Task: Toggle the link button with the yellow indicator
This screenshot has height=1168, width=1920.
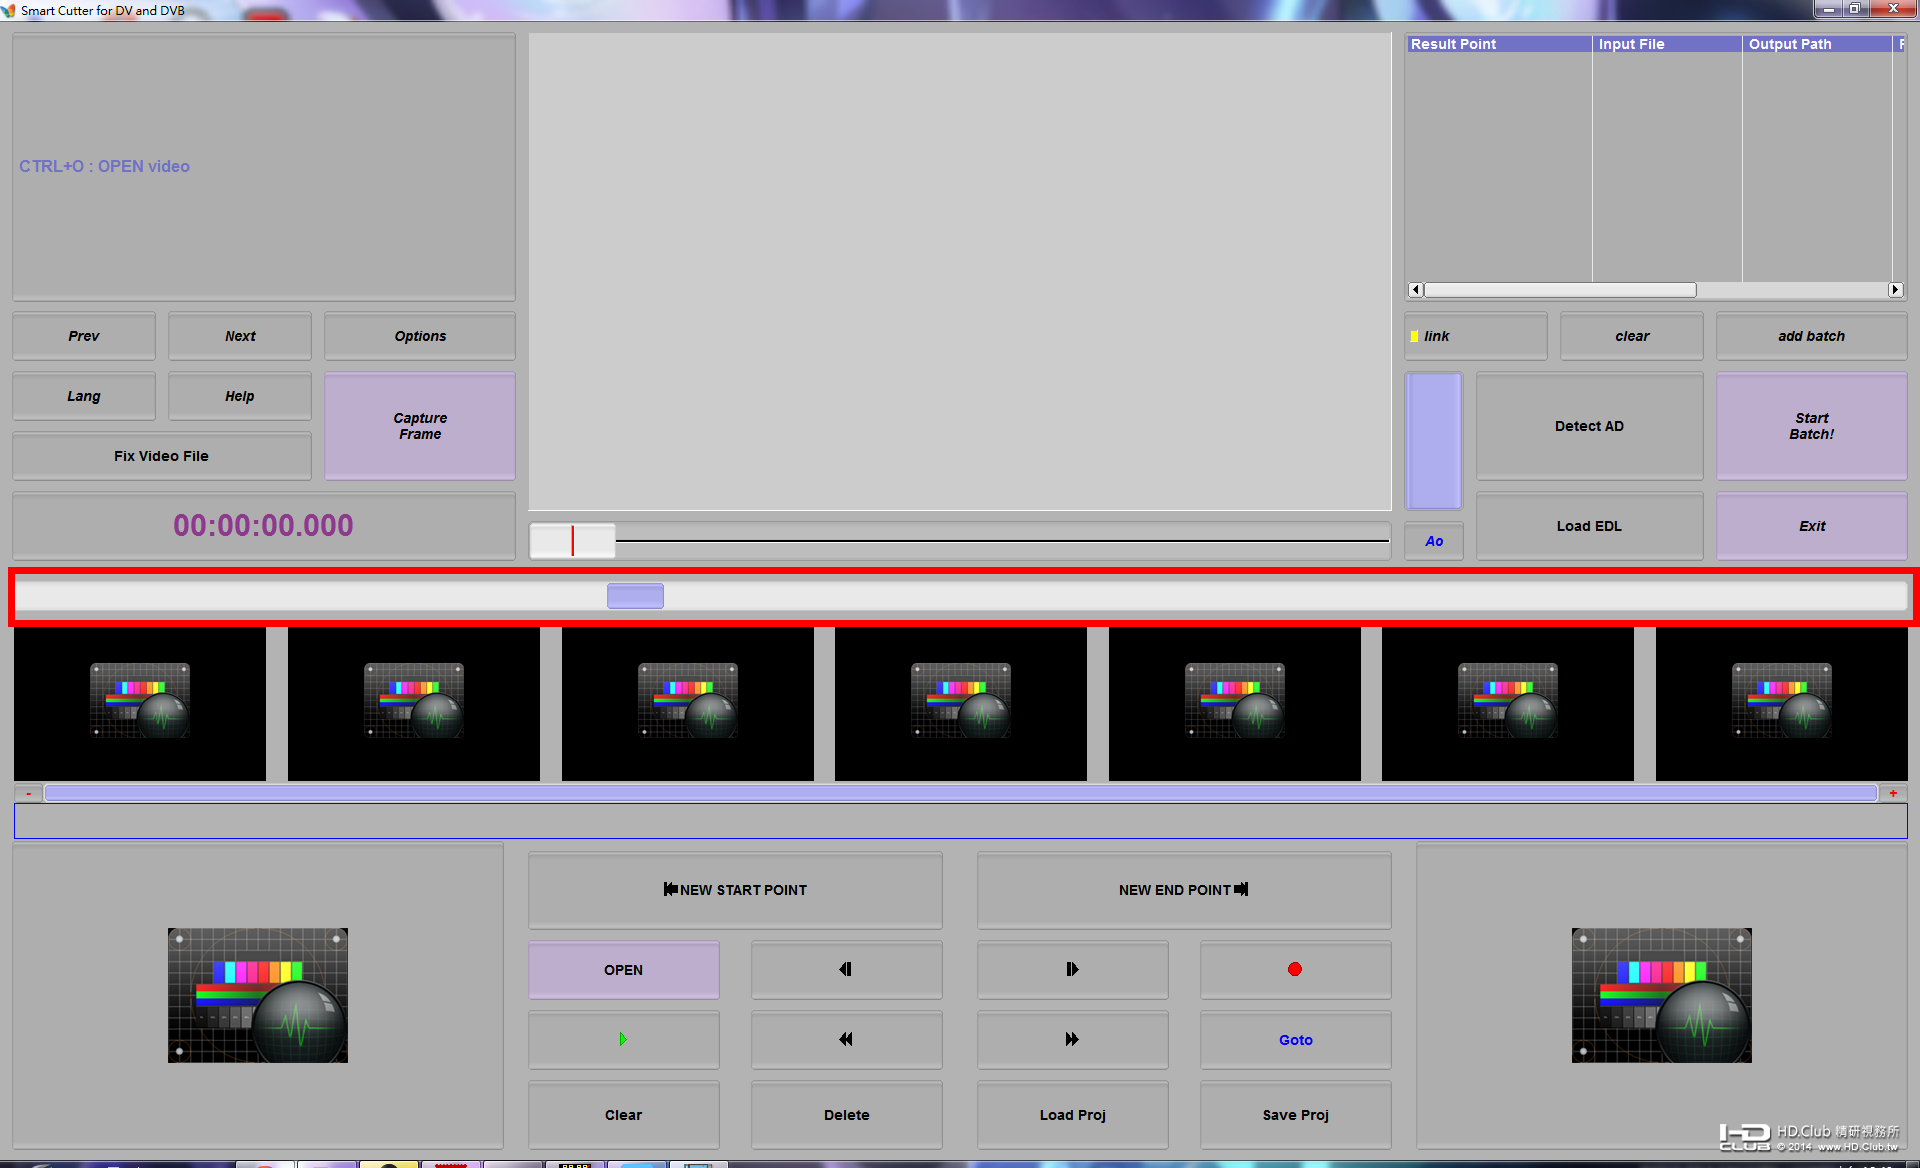Action: (1475, 336)
